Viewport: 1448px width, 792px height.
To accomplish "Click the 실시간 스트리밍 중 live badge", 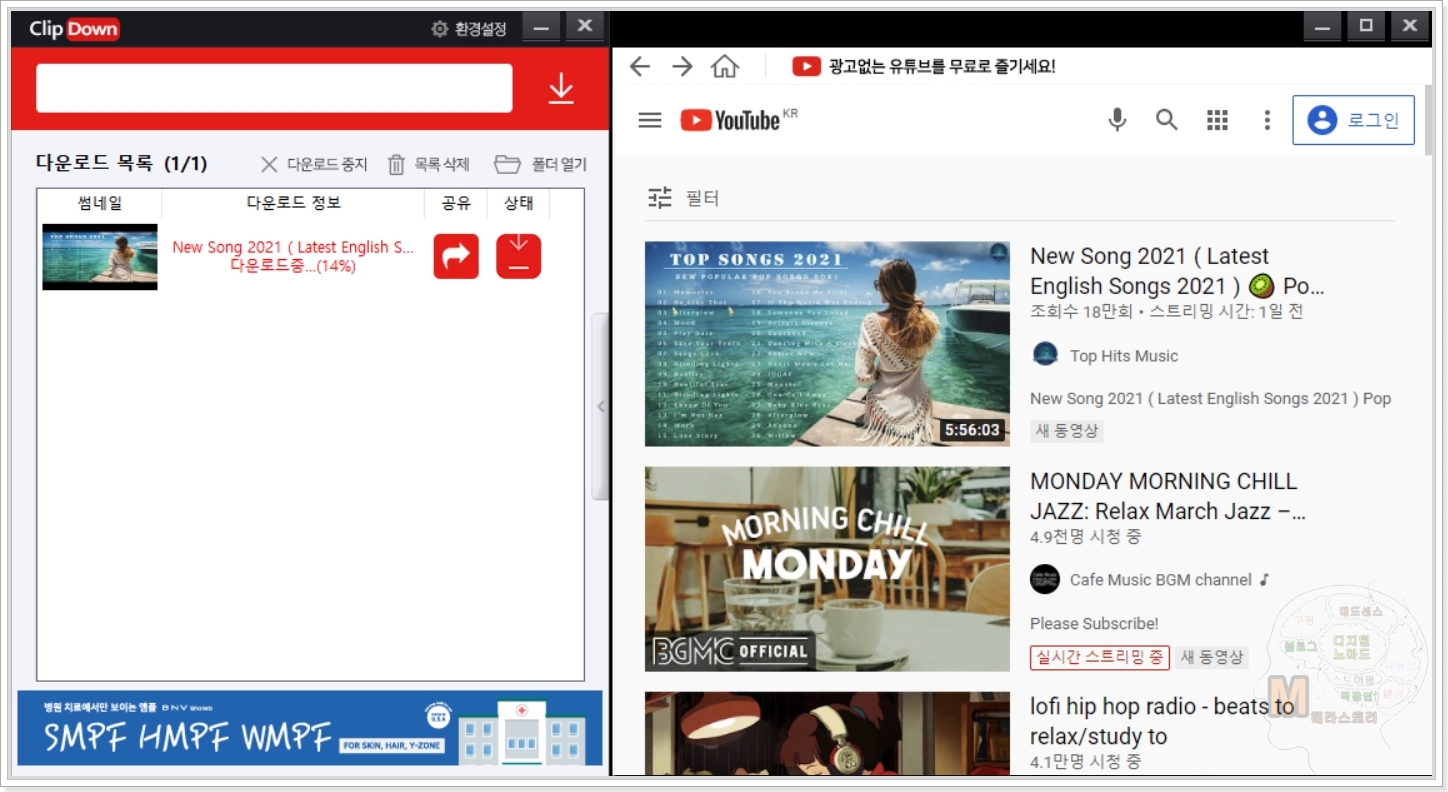I will pos(1099,657).
